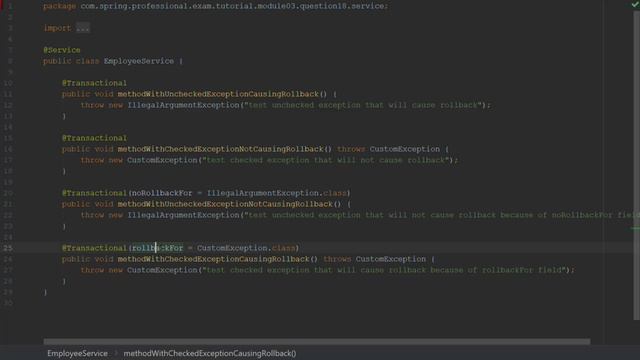The image size is (640, 360).
Task: Click the methodWithCheckedExceptionCausingRollback() breadcrumb
Action: (210, 353)
